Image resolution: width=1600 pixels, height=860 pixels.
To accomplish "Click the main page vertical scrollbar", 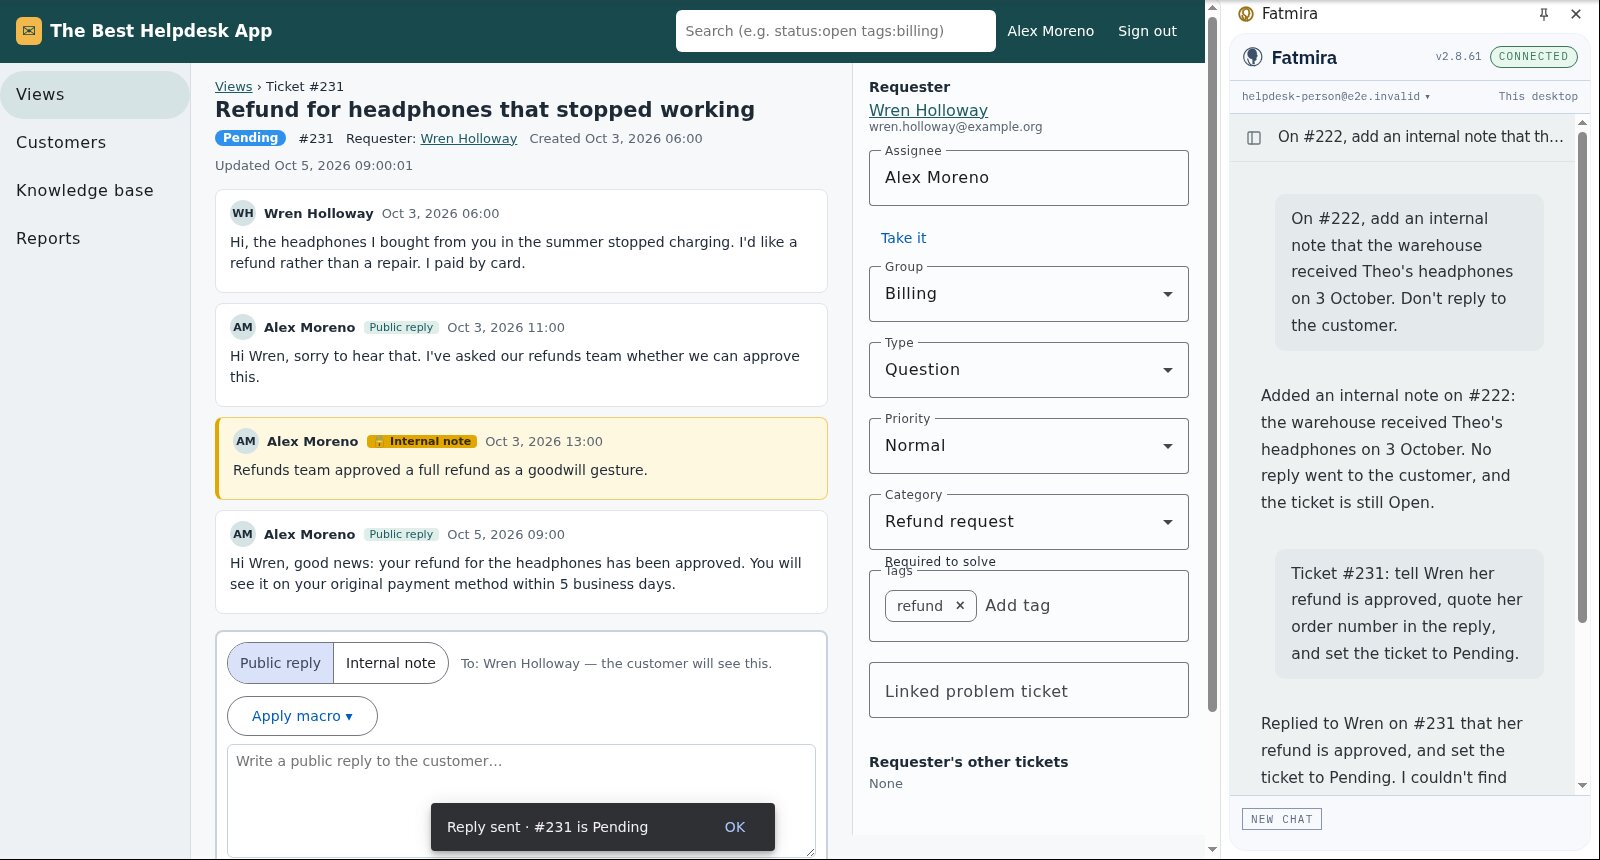I will point(1212,364).
